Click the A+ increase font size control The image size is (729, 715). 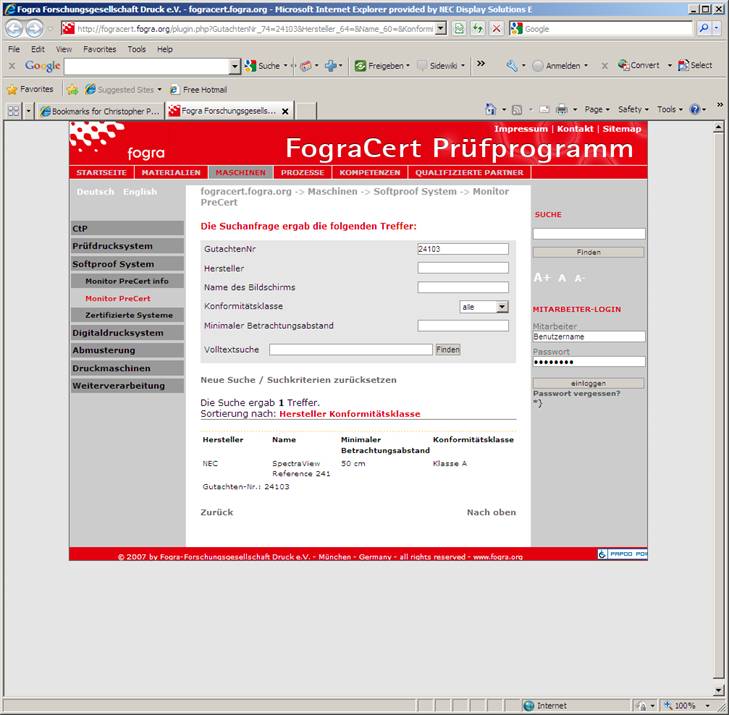tap(542, 278)
